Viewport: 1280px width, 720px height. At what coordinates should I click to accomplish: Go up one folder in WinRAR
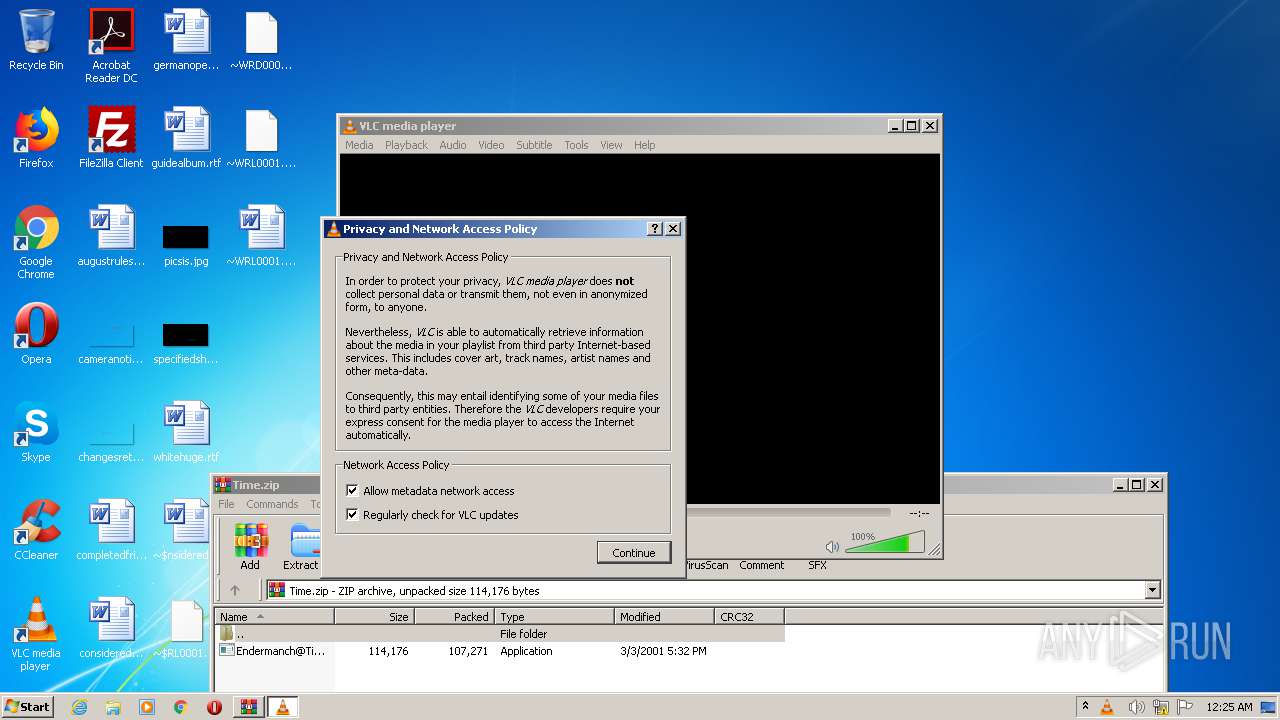coord(235,590)
